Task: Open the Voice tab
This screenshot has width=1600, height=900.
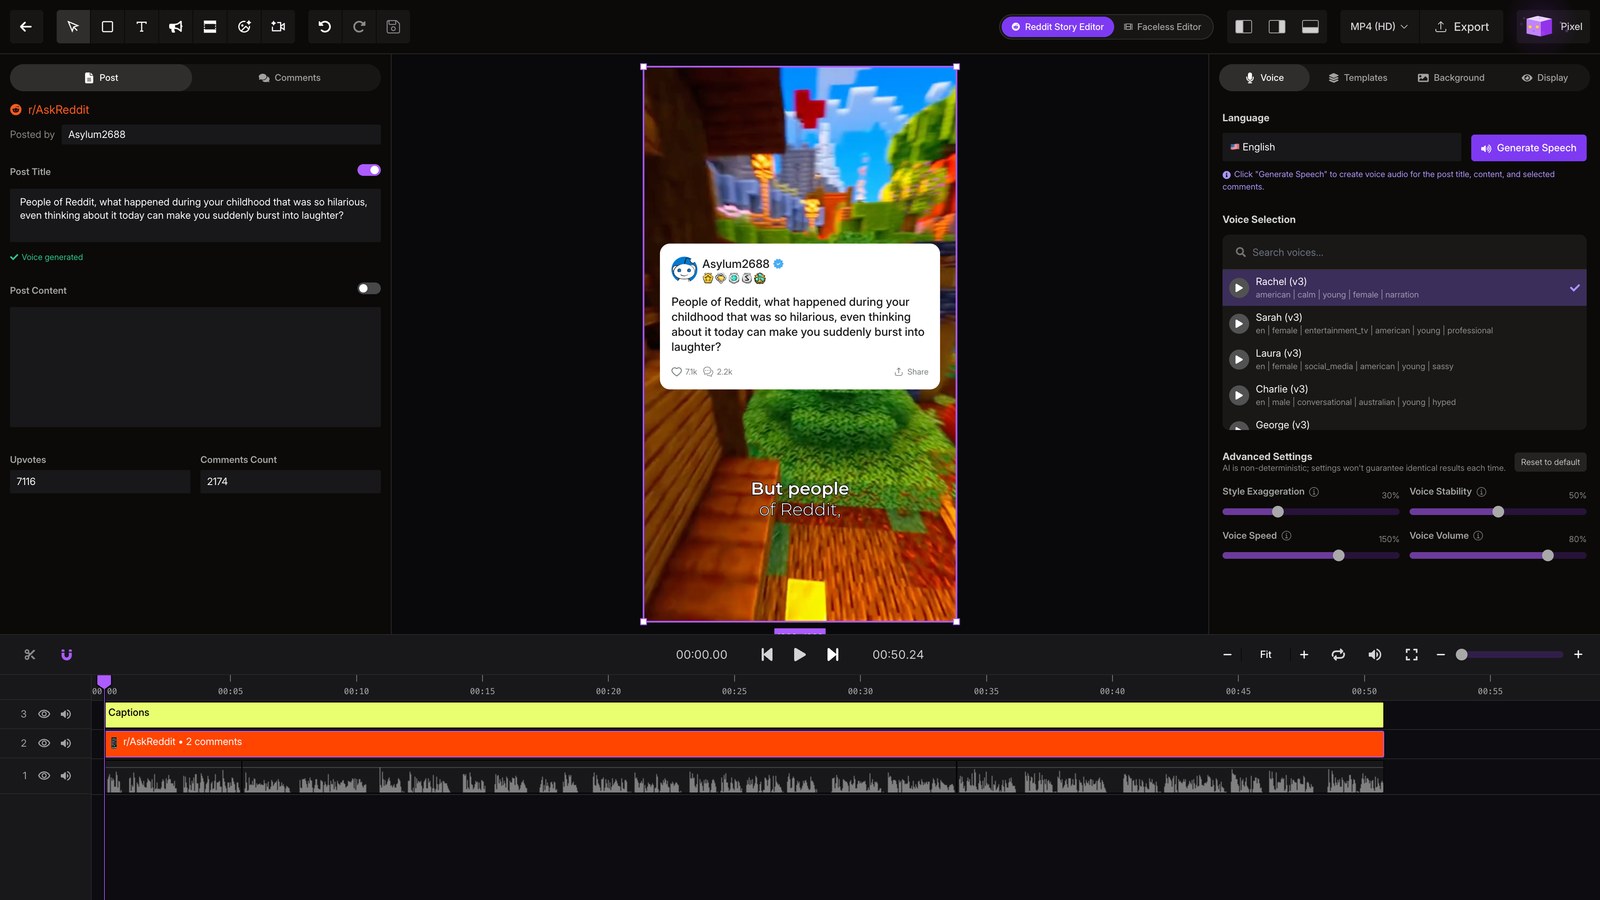Action: 1264,78
